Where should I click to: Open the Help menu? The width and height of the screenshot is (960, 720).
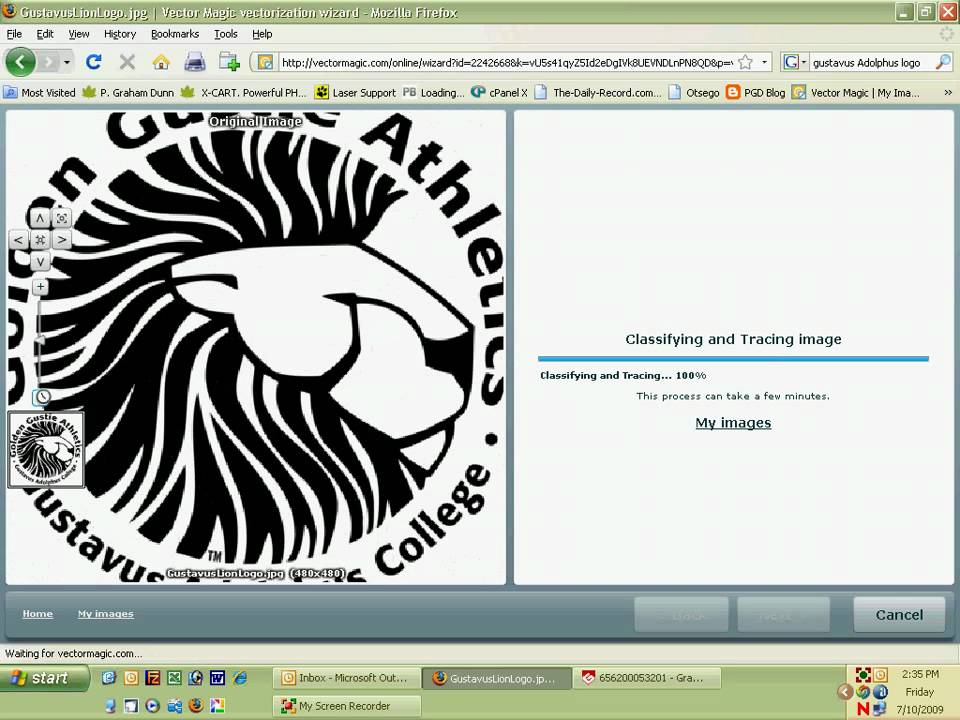coord(262,34)
